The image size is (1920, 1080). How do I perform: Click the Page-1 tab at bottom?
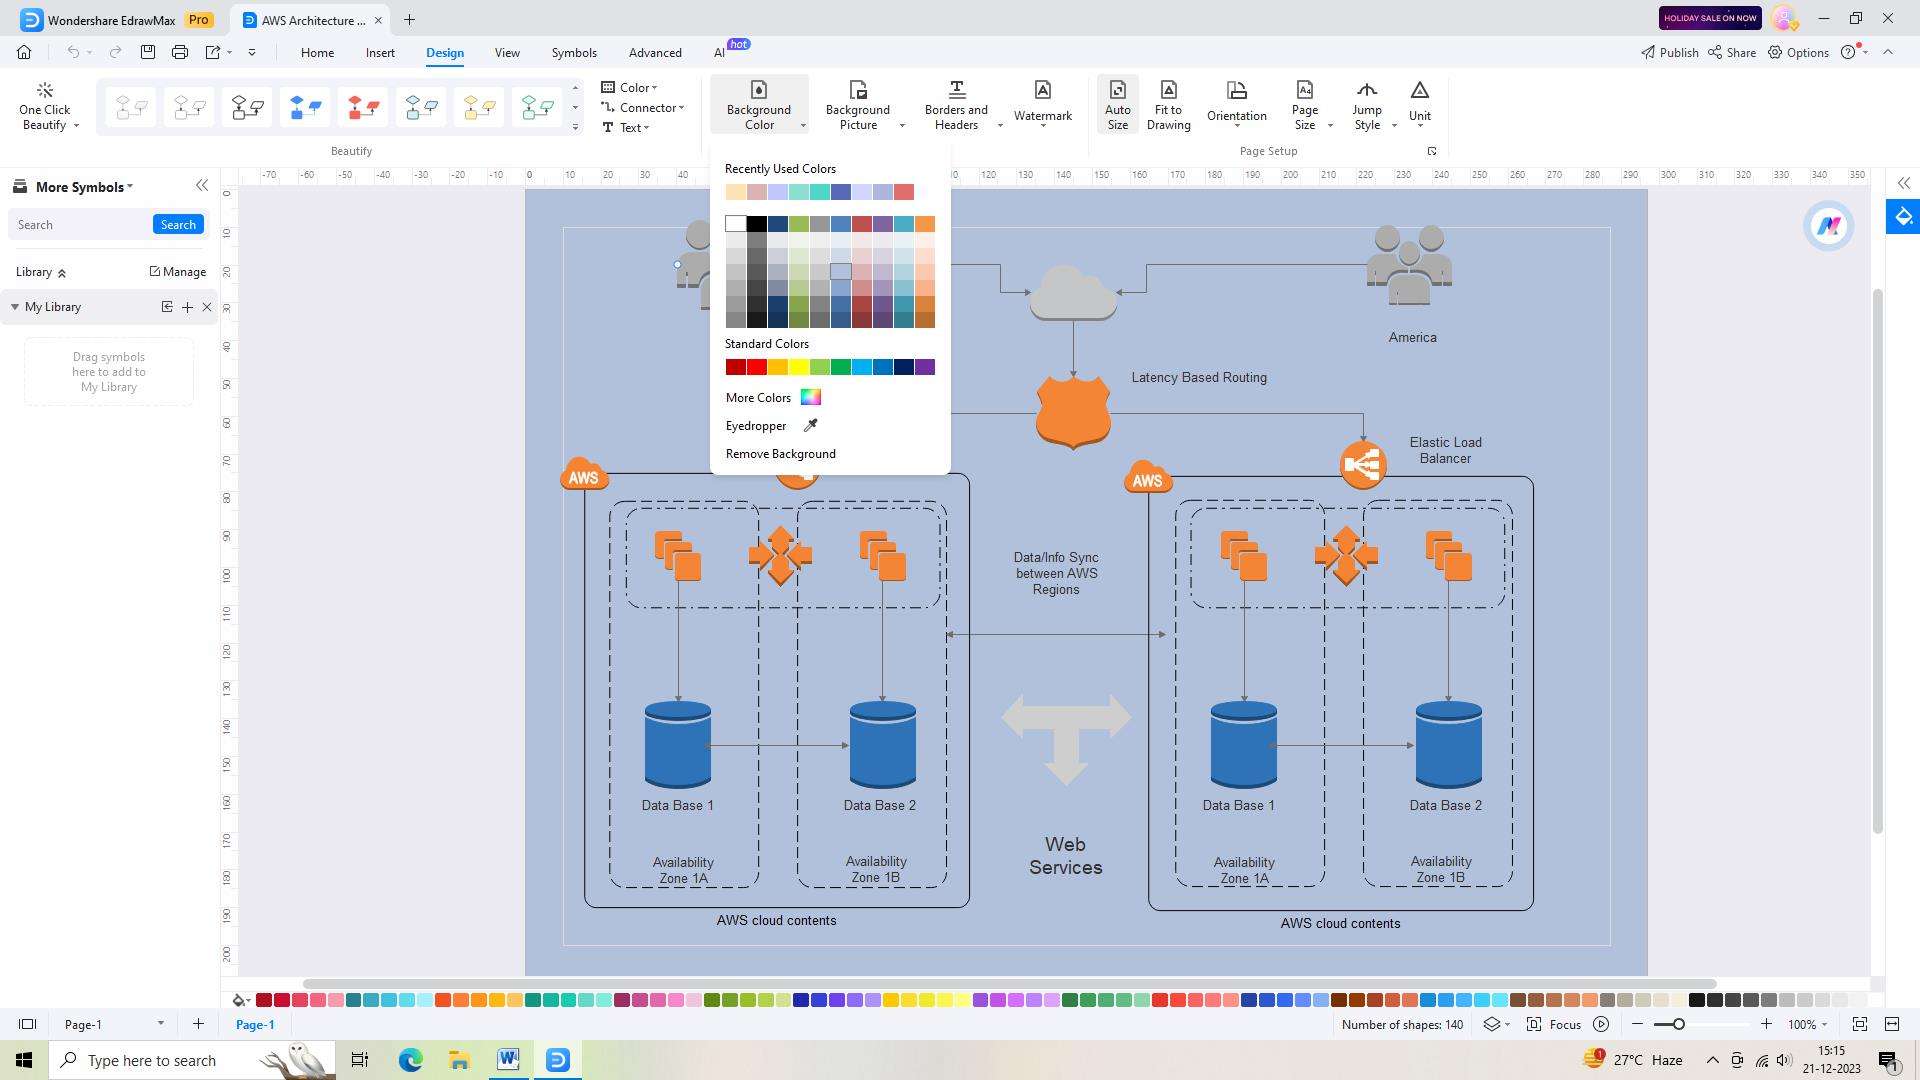coord(255,1023)
